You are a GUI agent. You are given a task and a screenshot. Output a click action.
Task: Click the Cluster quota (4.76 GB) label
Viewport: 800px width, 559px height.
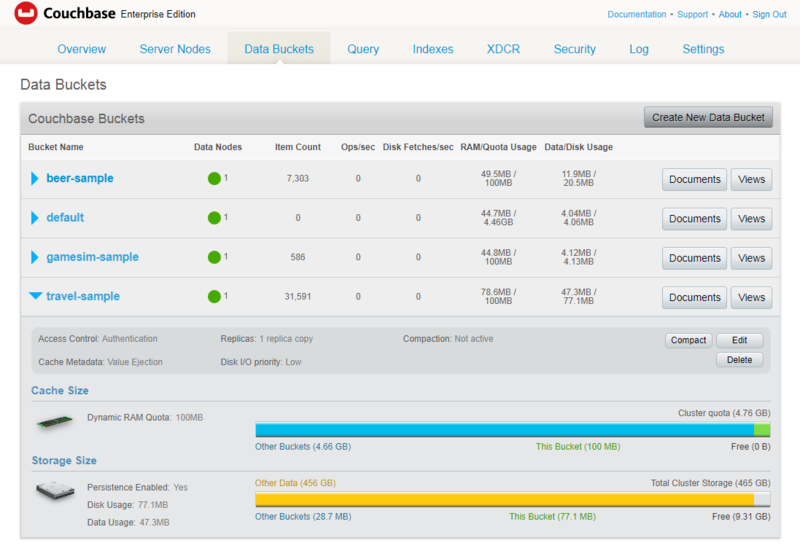coord(724,413)
